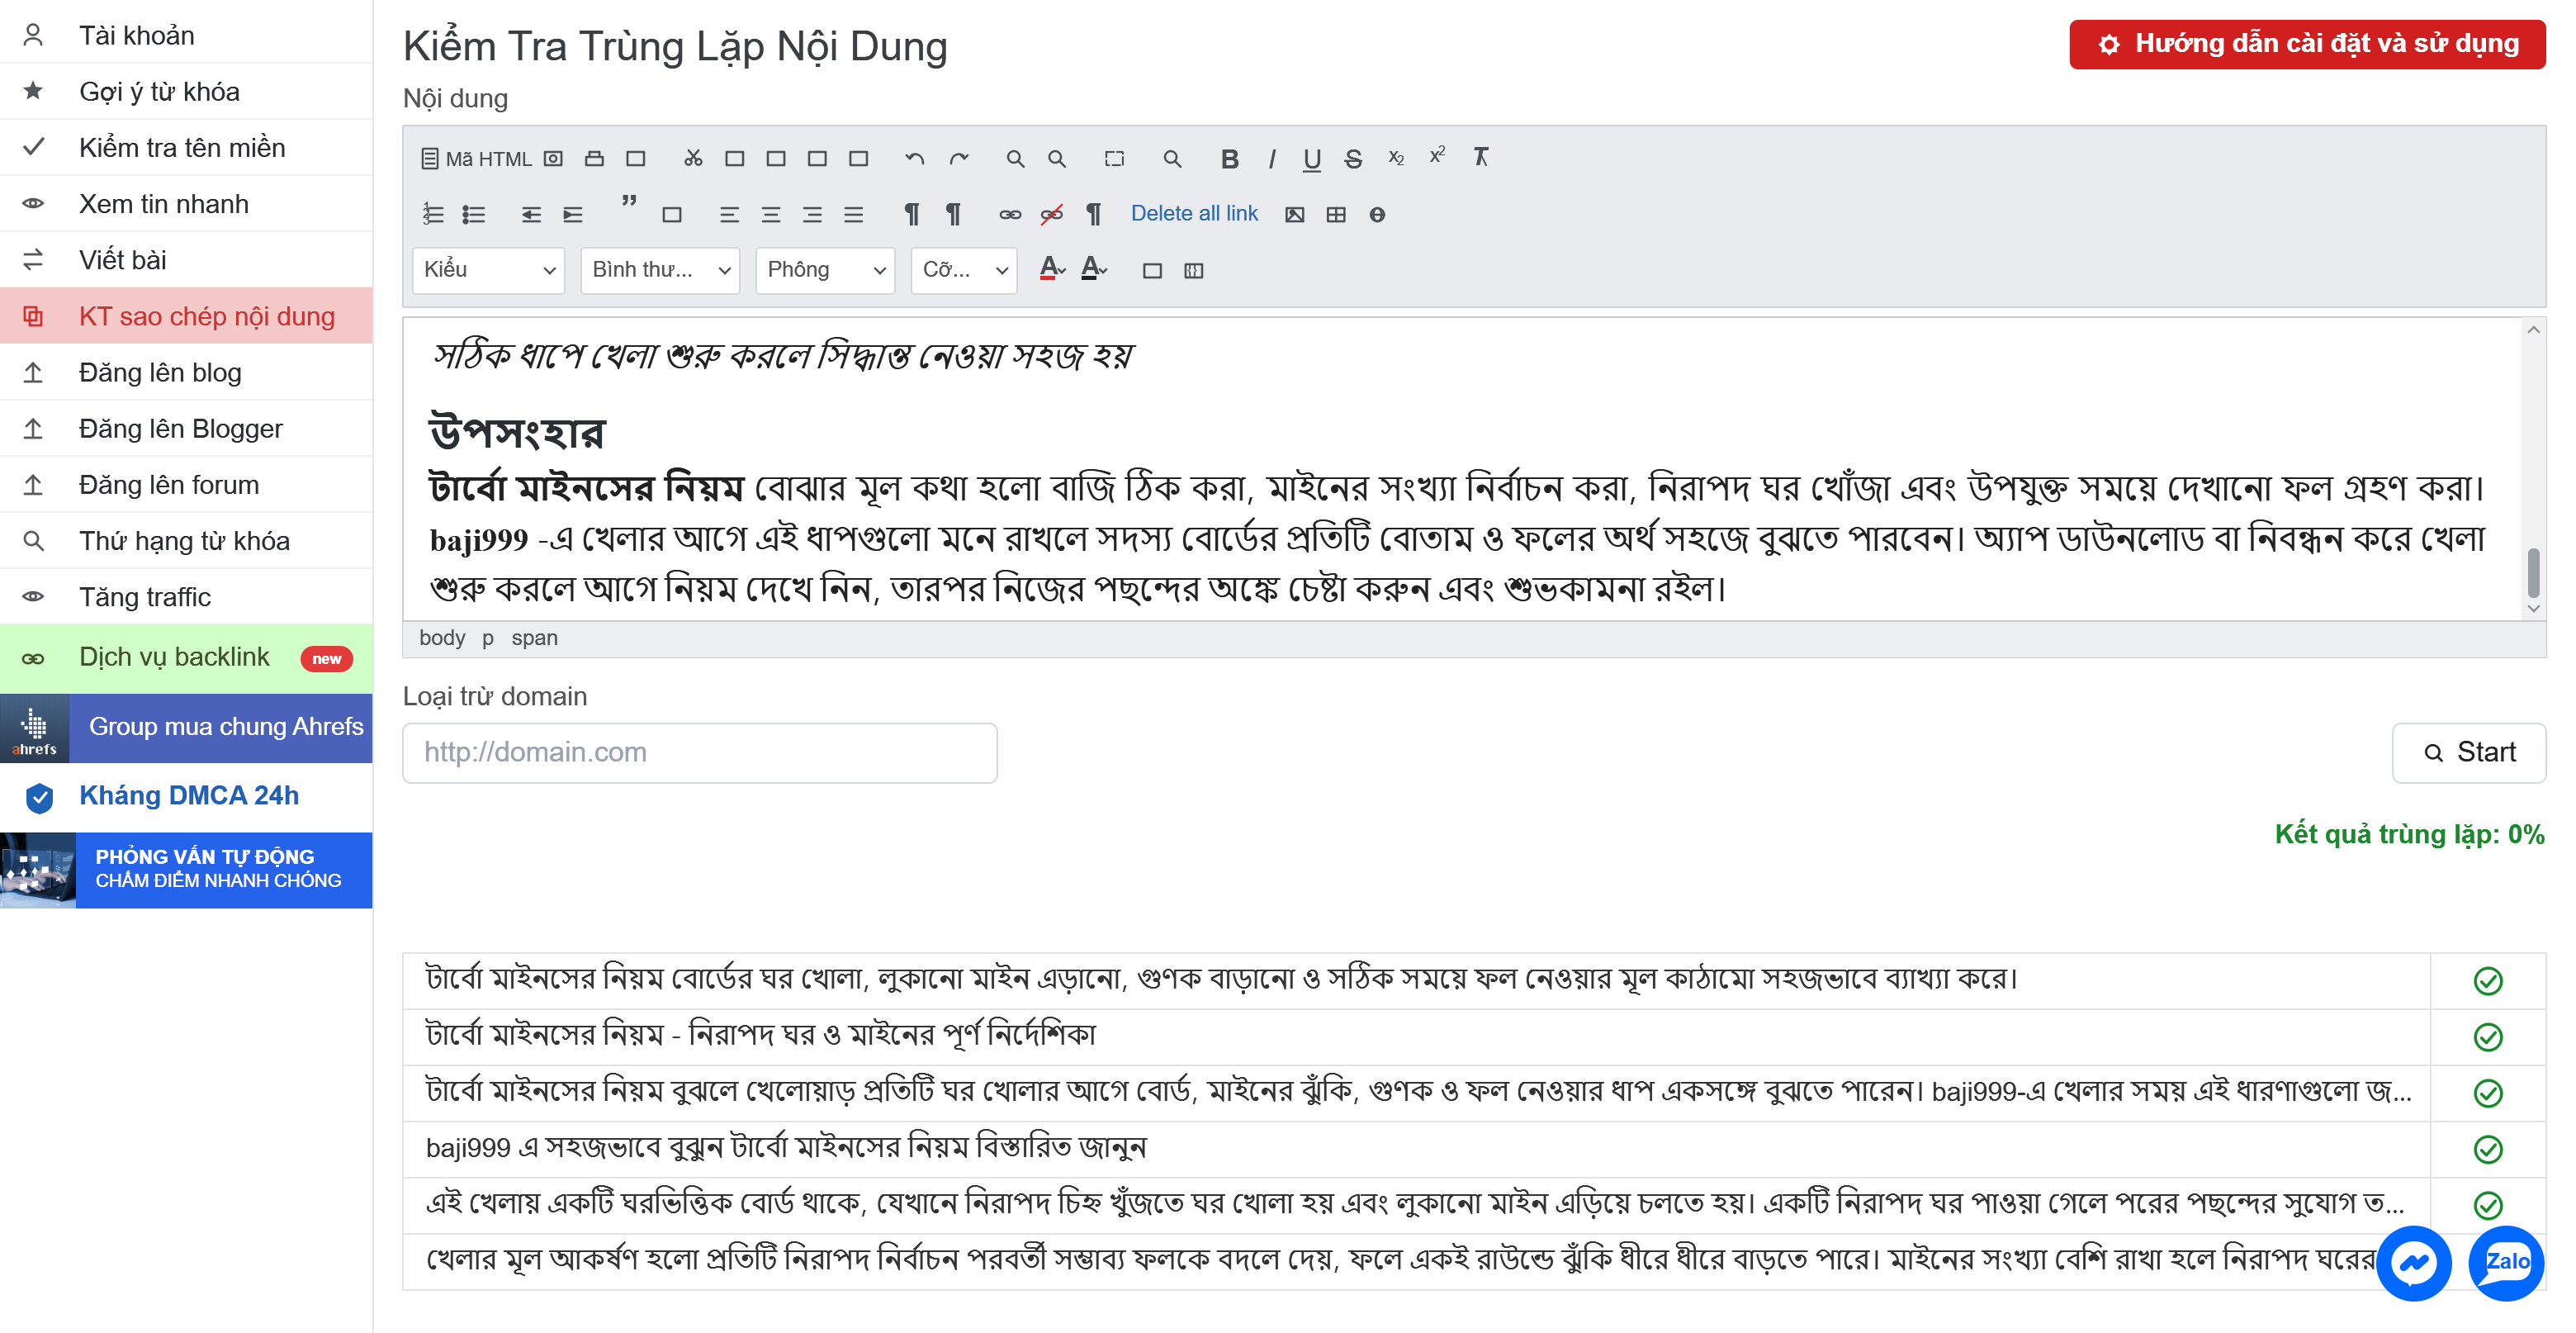Viewport: 2576px width, 1333px height.
Task: Click the Print icon in editor toolbar
Action: (x=594, y=158)
